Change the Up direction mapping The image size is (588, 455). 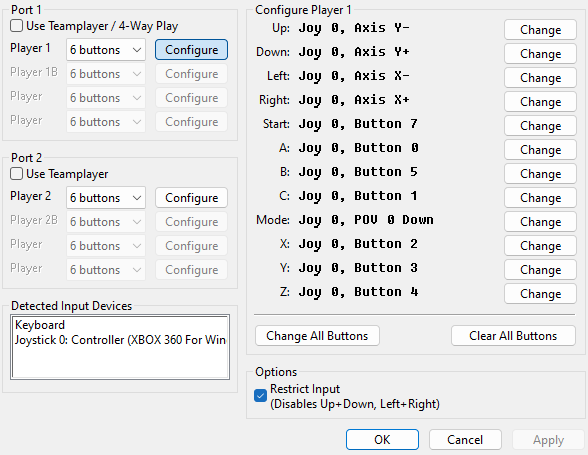click(x=540, y=30)
